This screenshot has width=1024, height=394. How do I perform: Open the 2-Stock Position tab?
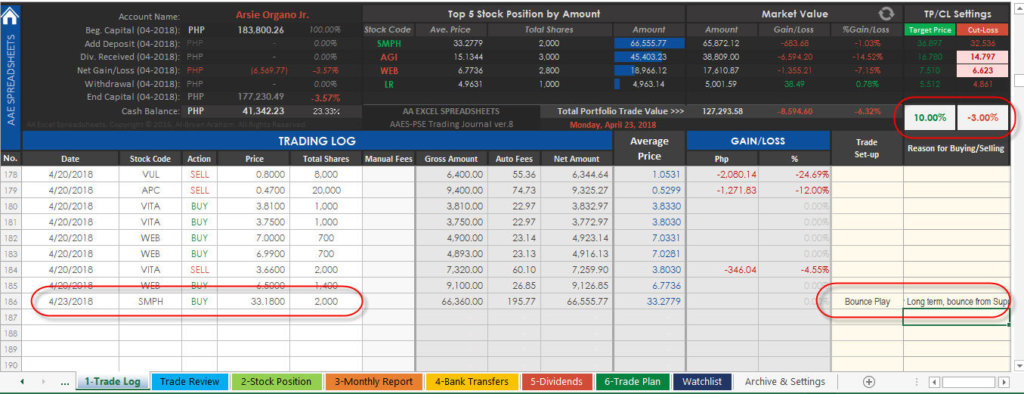[276, 382]
